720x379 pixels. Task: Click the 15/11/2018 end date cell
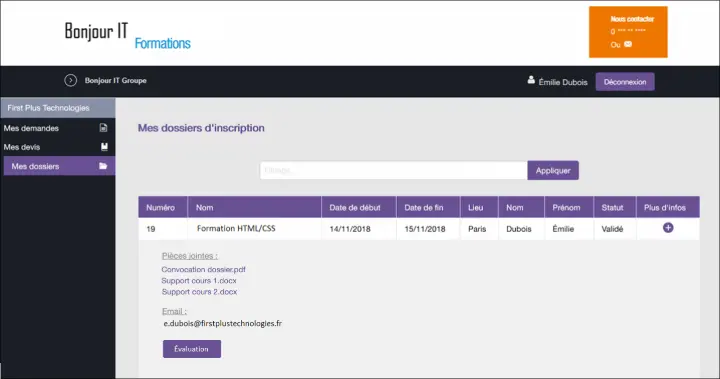pos(428,229)
